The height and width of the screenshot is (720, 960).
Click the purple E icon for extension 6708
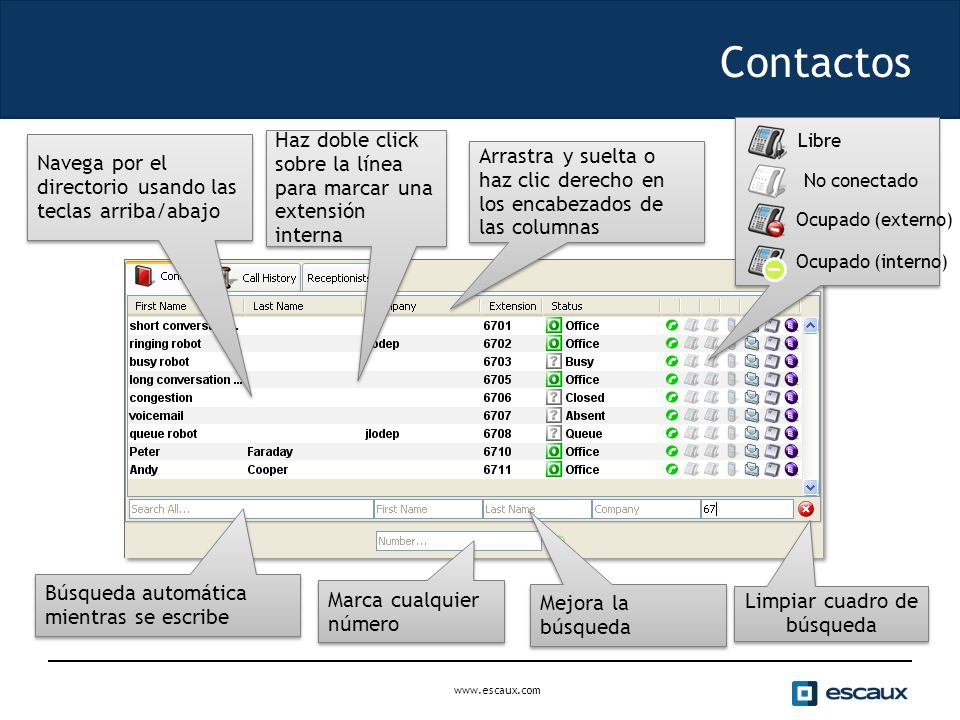pos(792,433)
